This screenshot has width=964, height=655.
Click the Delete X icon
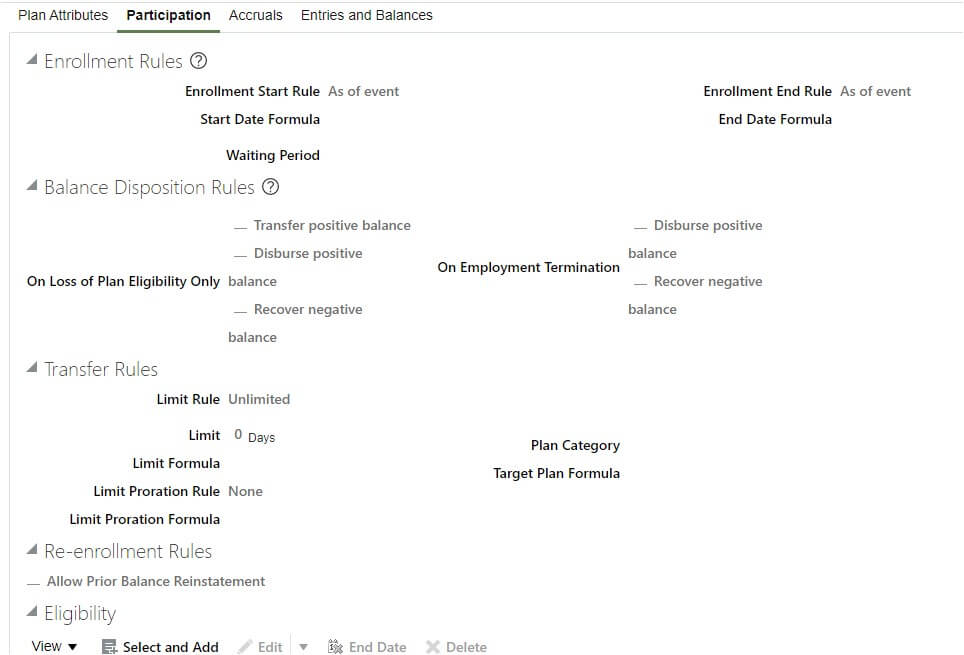pos(433,646)
